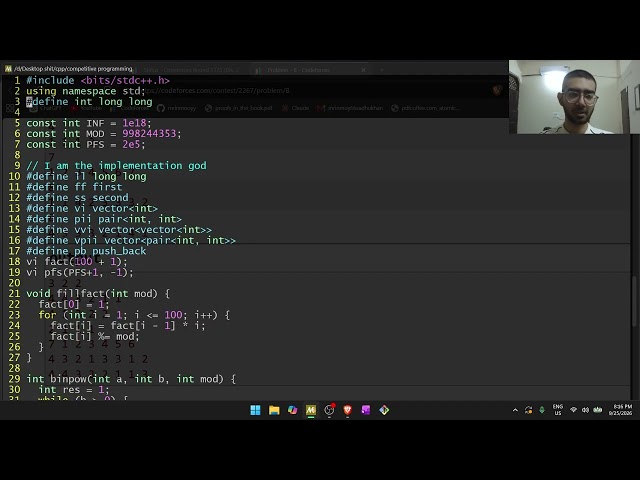Open the multicolored diamond taskbar icon
The width and height of the screenshot is (640, 480).
[384, 410]
